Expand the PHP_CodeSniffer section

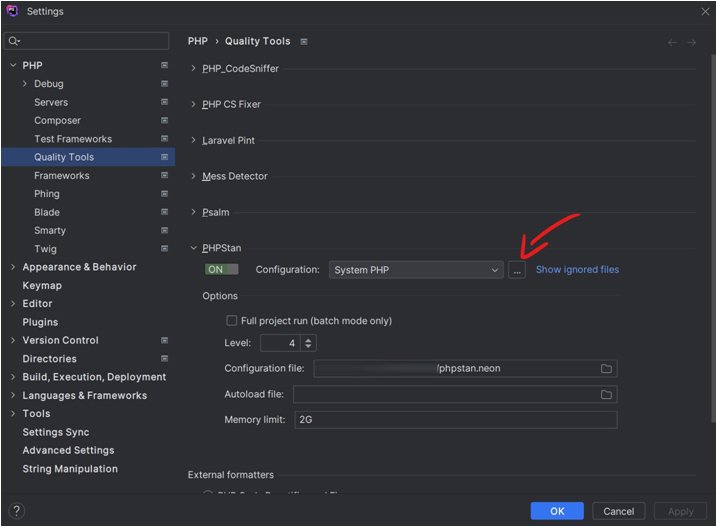pos(193,69)
